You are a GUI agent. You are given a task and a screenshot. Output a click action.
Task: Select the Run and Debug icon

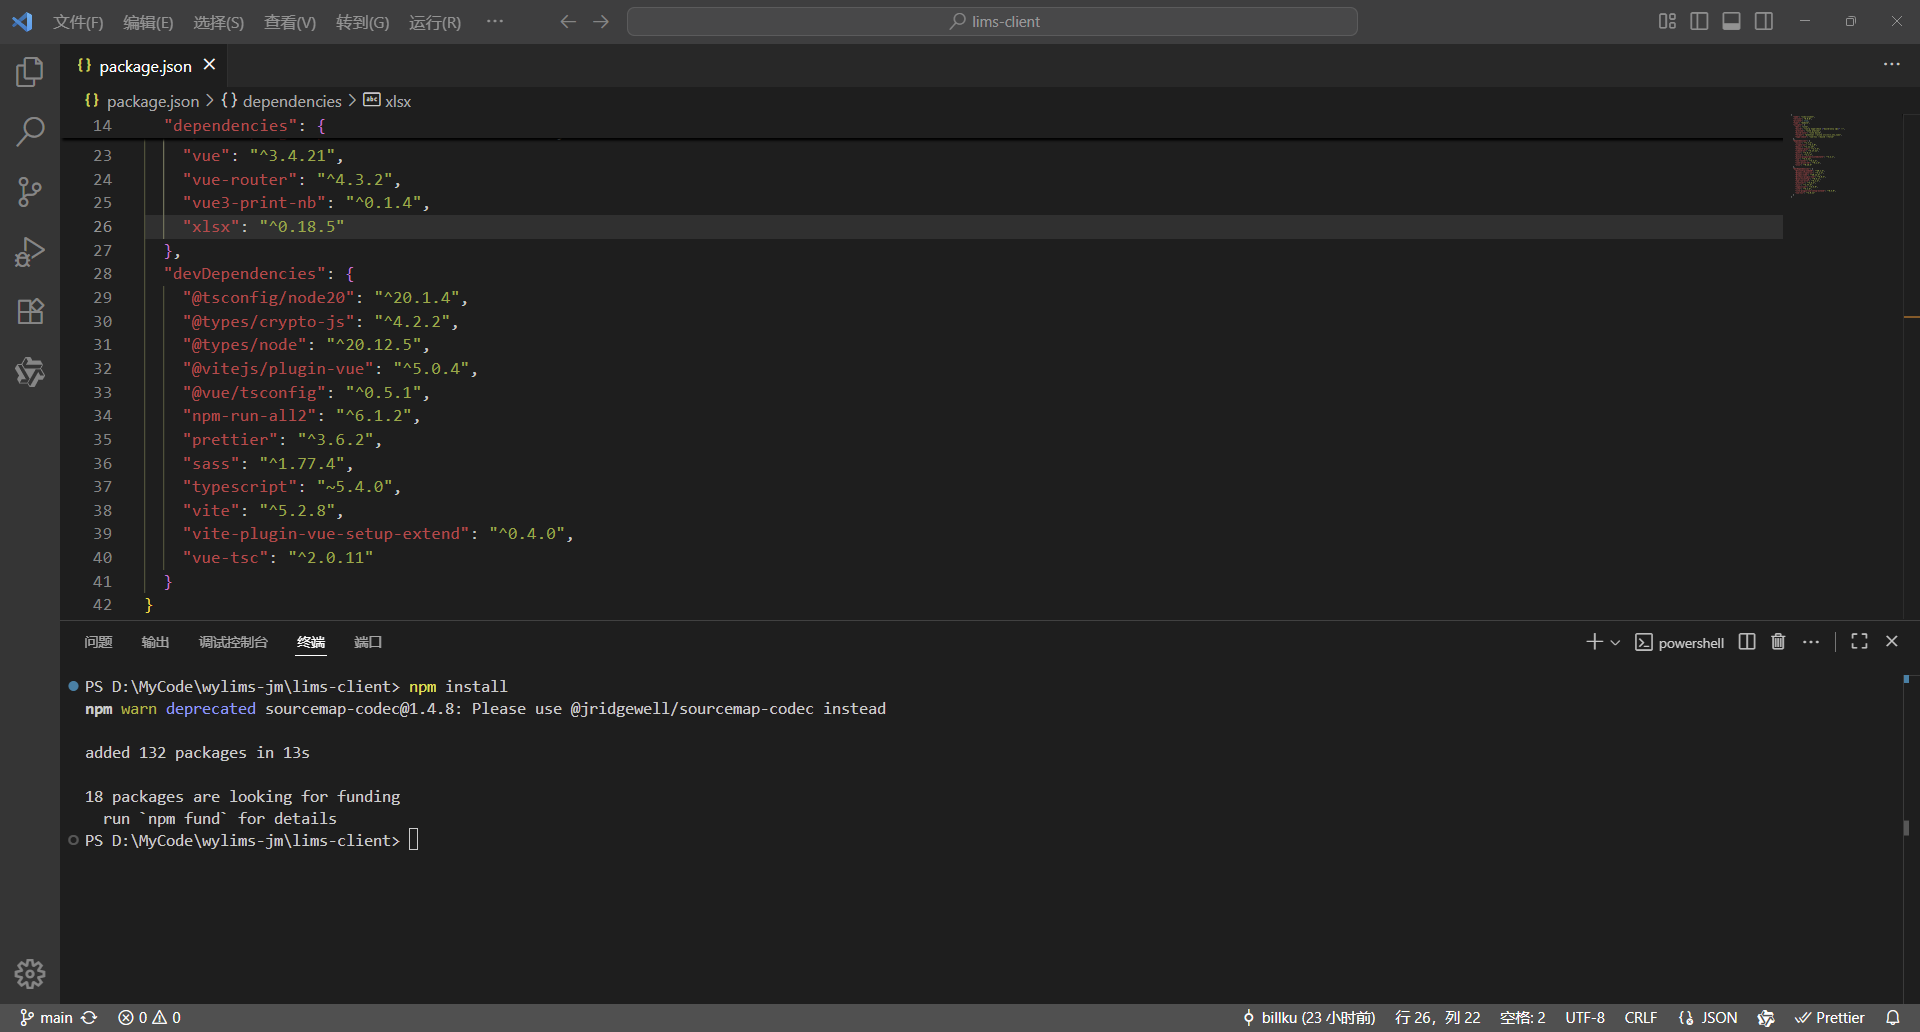pyautogui.click(x=30, y=251)
